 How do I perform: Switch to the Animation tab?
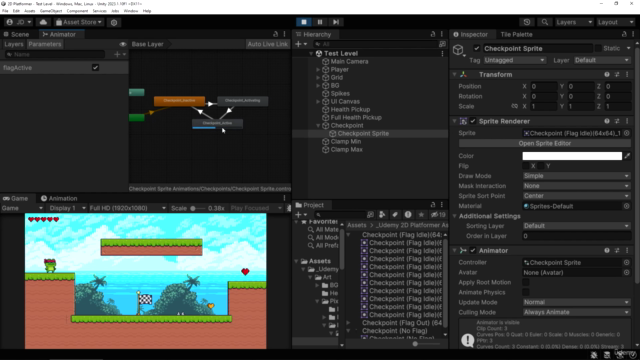click(x=59, y=198)
